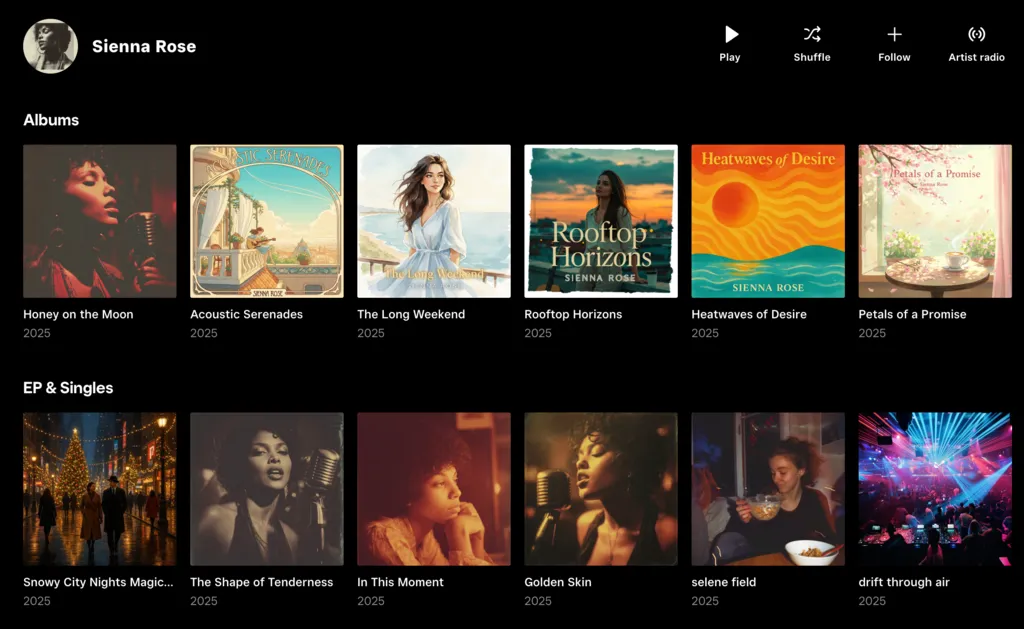Viewport: 1024px width, 629px height.
Task: Open the Albums section heading
Action: point(51,120)
